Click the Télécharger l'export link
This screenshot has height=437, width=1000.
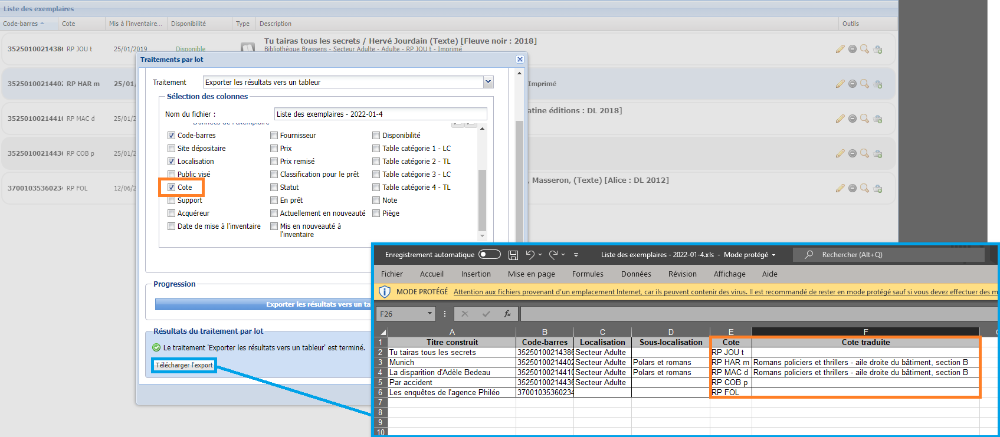183,366
